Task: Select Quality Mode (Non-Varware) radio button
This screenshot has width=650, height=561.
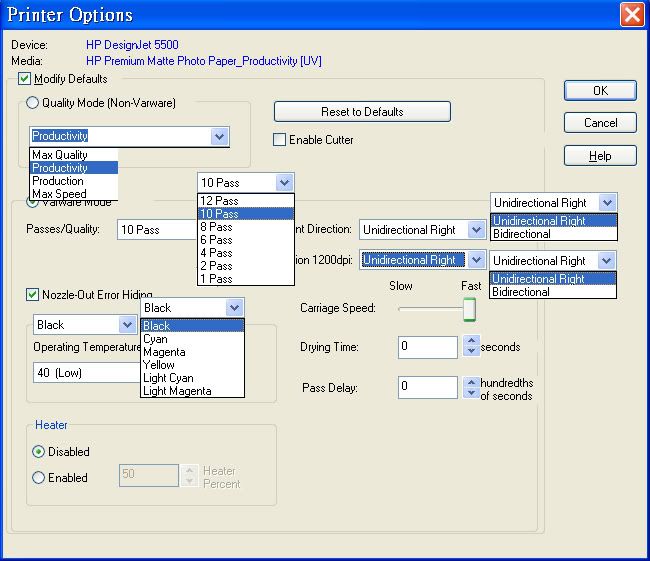Action: click(33, 103)
